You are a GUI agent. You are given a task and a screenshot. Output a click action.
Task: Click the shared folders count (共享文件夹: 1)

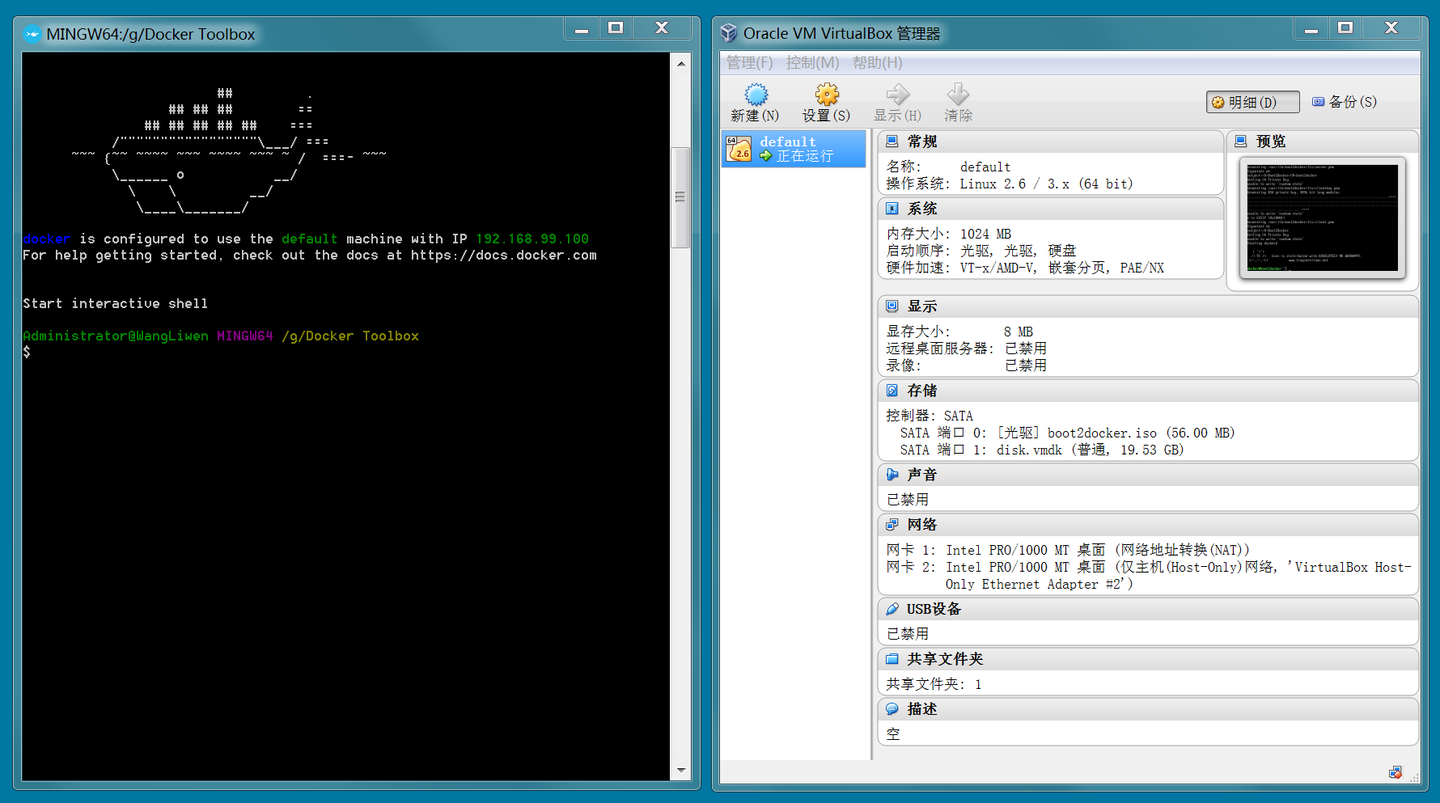934,685
